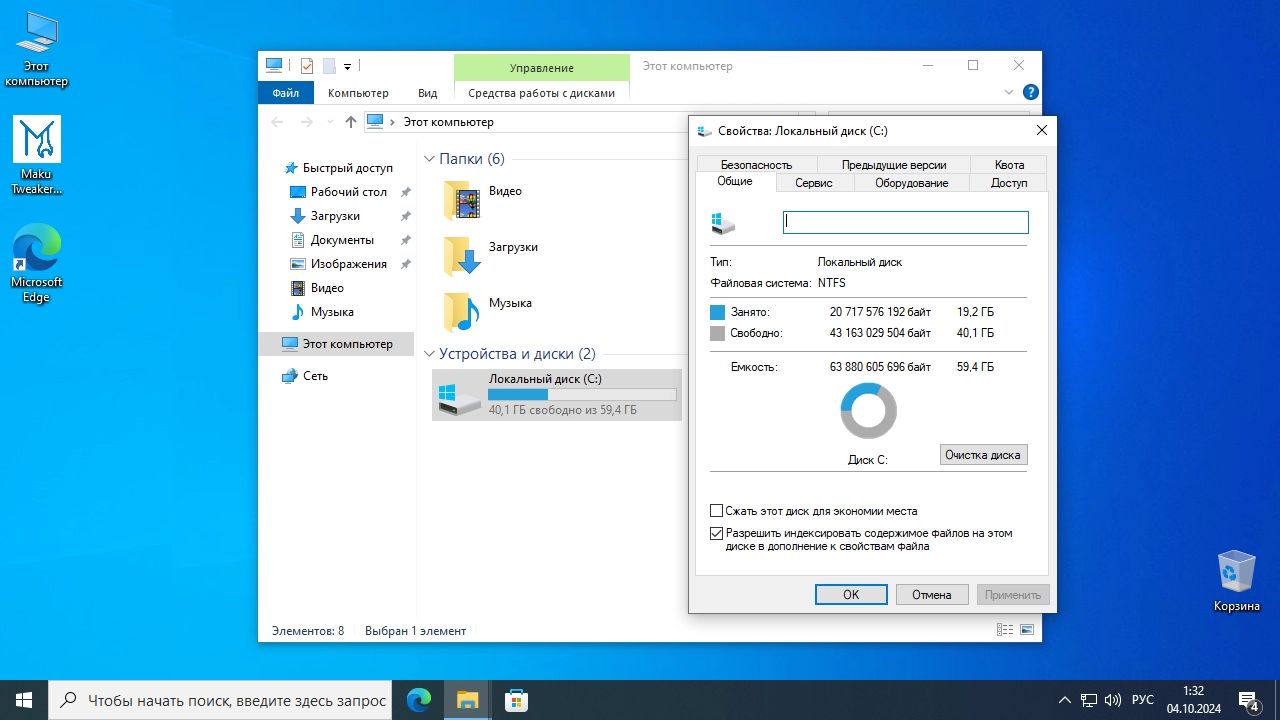Open Quick Access Toolbar customize dropdown

coord(347,66)
